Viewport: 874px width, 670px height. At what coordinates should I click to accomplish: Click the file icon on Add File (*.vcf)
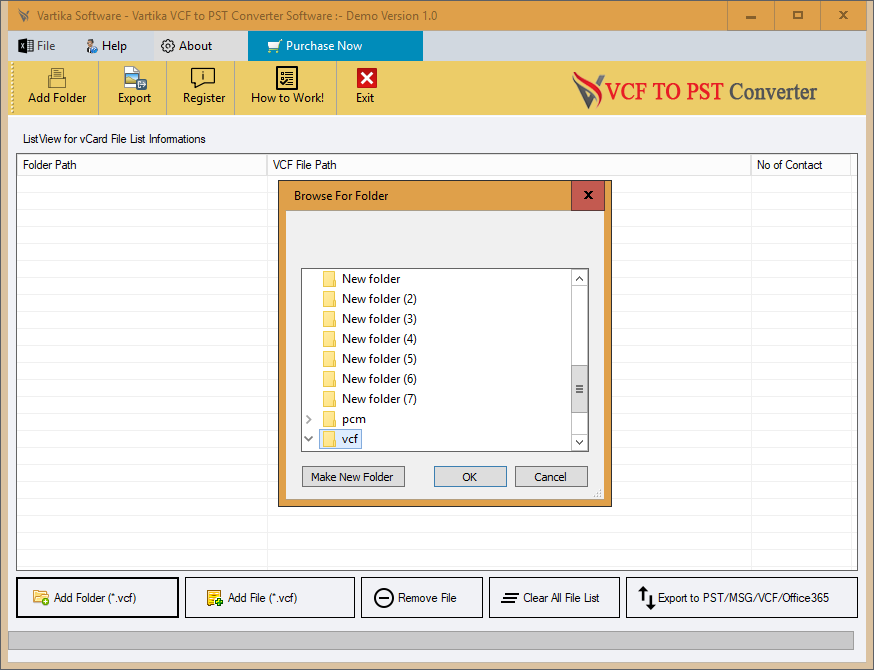tap(215, 598)
